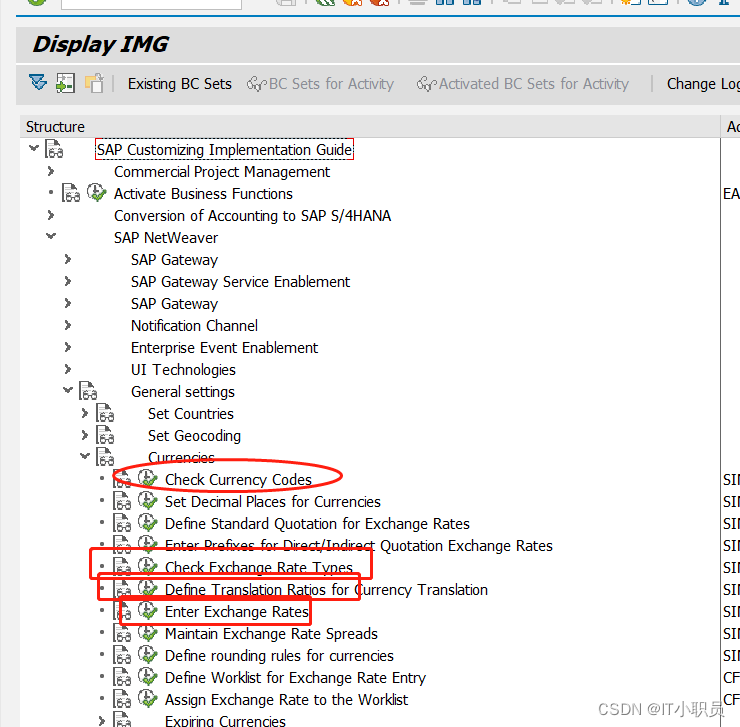Open documentation icon for Define Standard Quotation
Viewport: 740px width, 727px height.
pyautogui.click(x=122, y=523)
